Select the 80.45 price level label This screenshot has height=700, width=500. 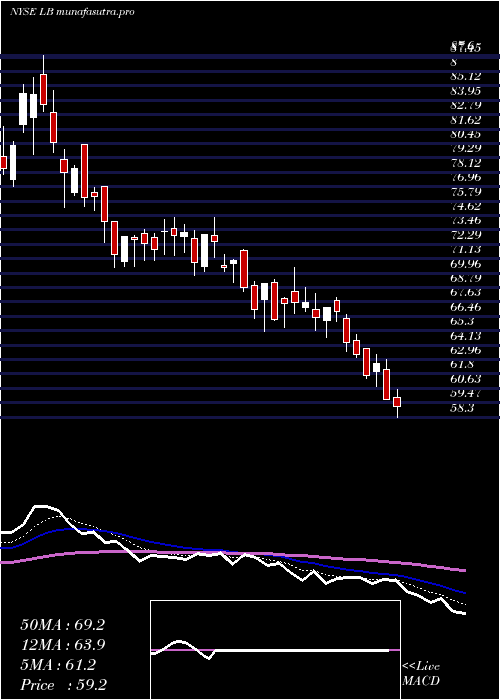point(466,133)
